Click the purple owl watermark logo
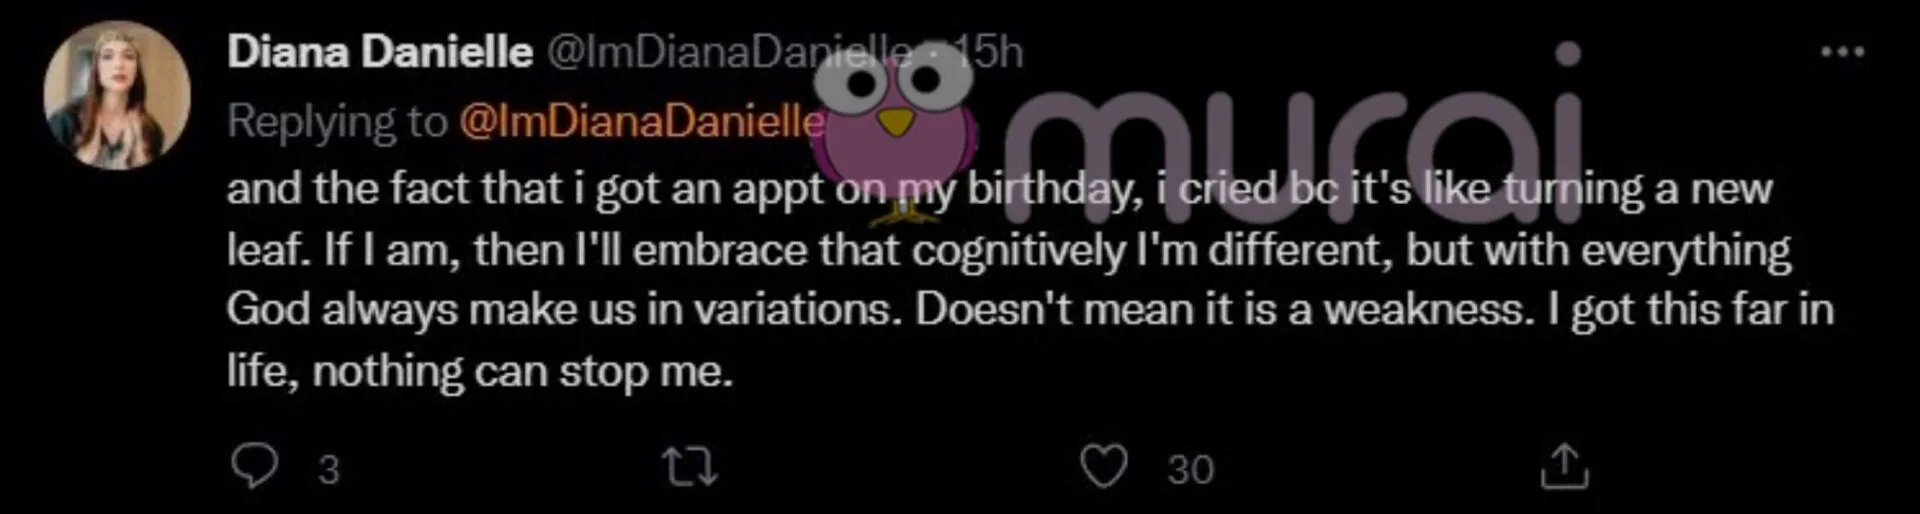 pyautogui.click(x=897, y=125)
